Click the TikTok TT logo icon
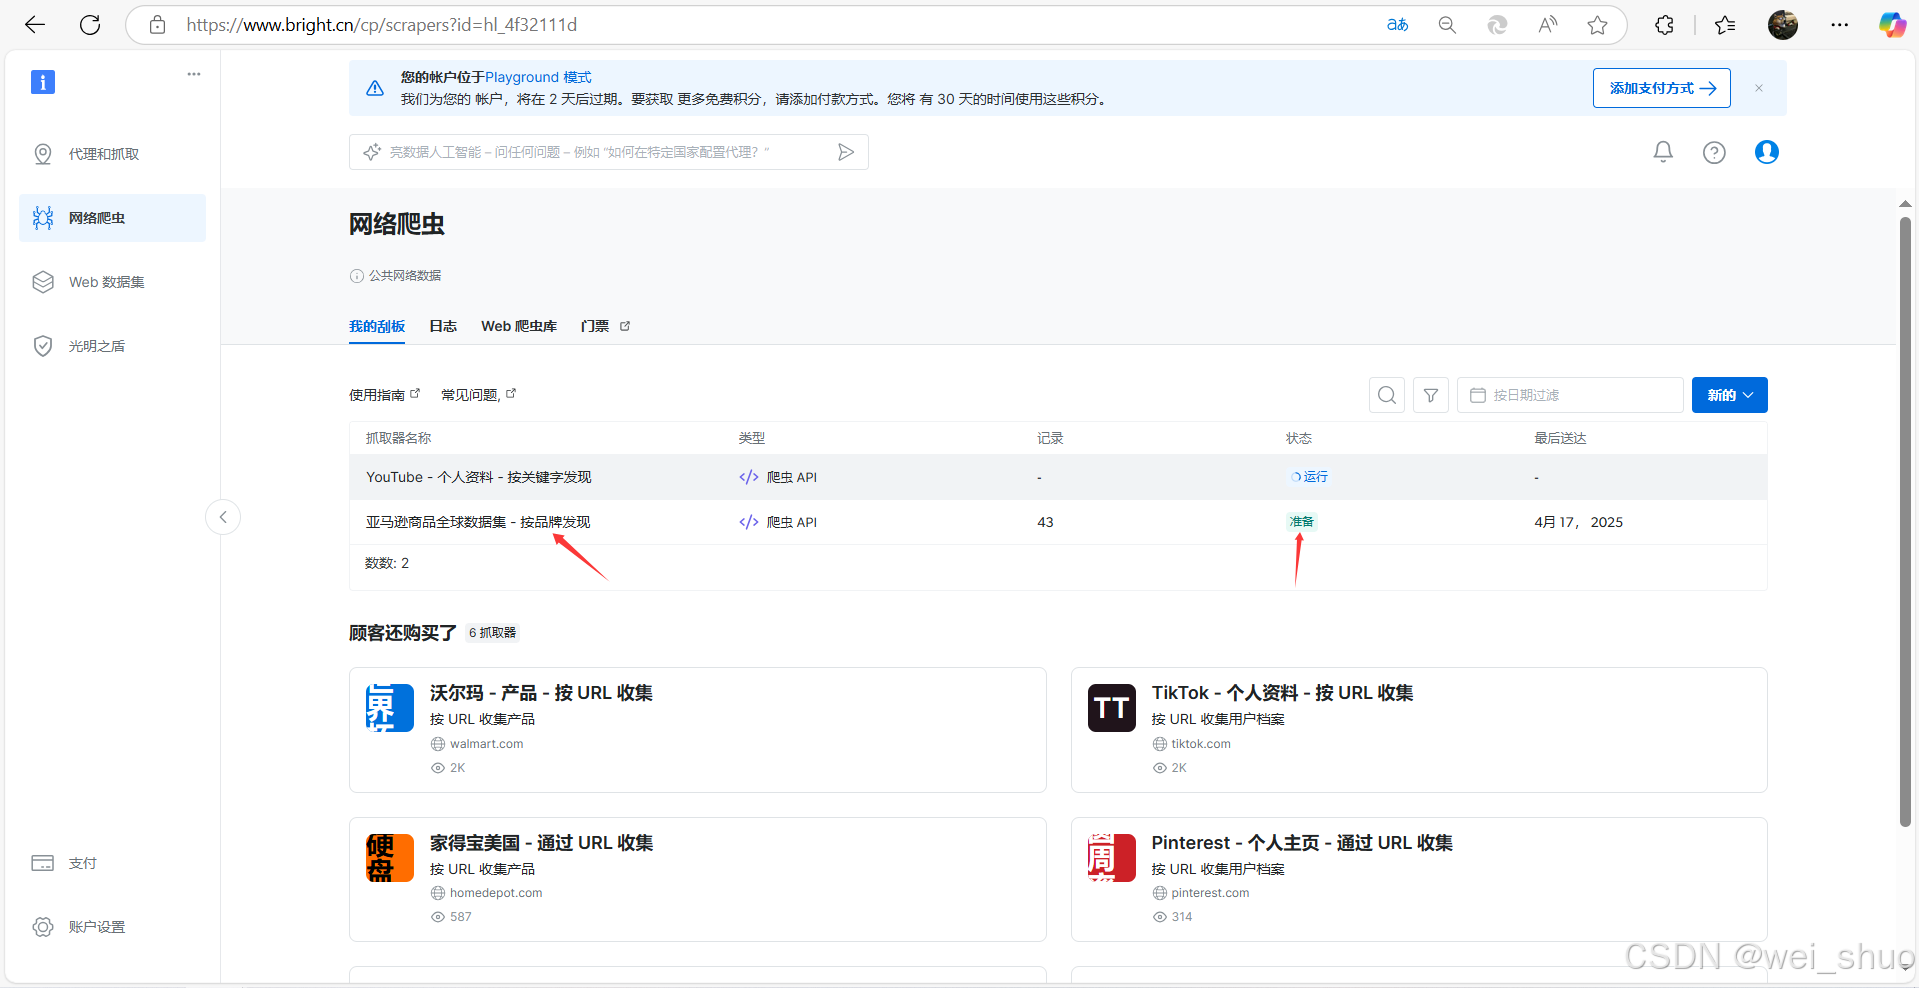 (1112, 708)
